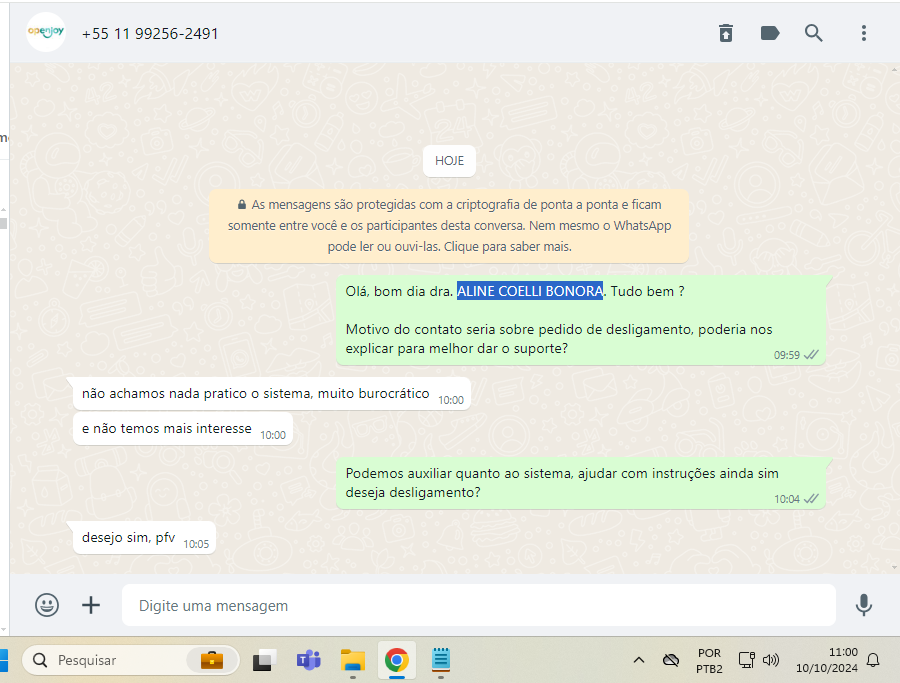This screenshot has height=683, width=900.
Task: Click the trash archive icon in header
Action: (726, 33)
